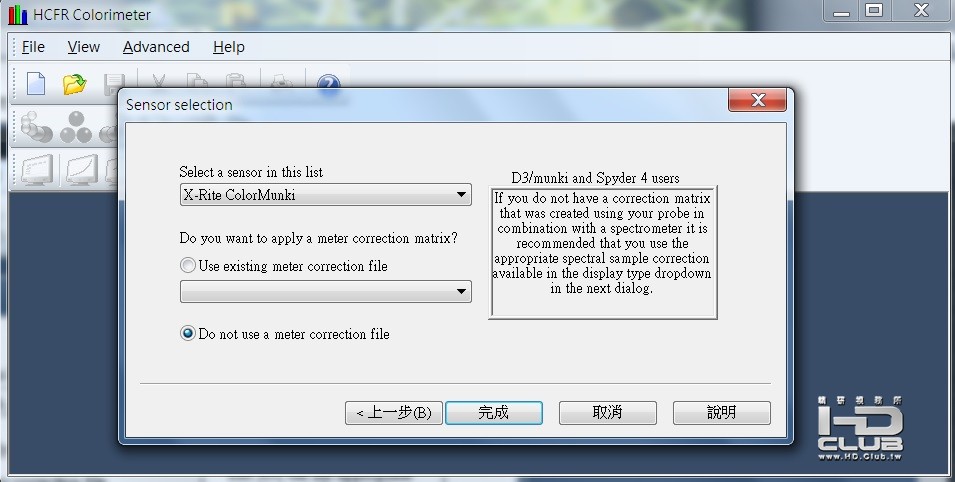Screen dimensions: 955x482
Task: Open the Help menu
Action: click(228, 47)
